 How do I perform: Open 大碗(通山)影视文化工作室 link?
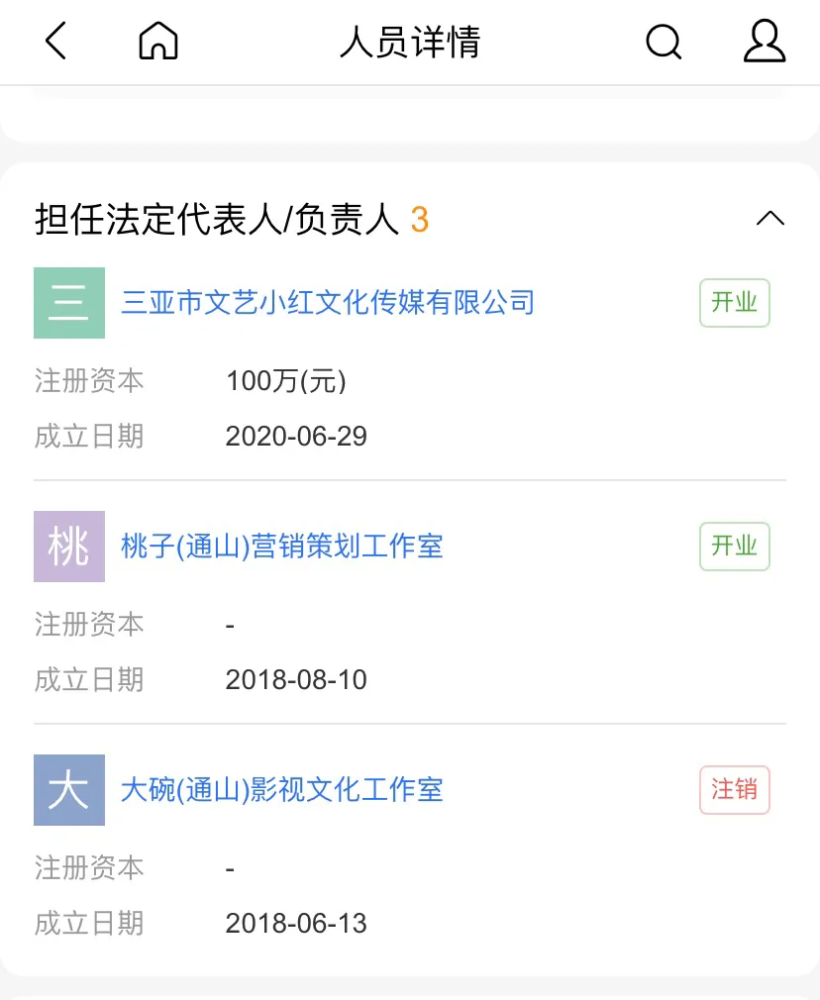coord(282,790)
